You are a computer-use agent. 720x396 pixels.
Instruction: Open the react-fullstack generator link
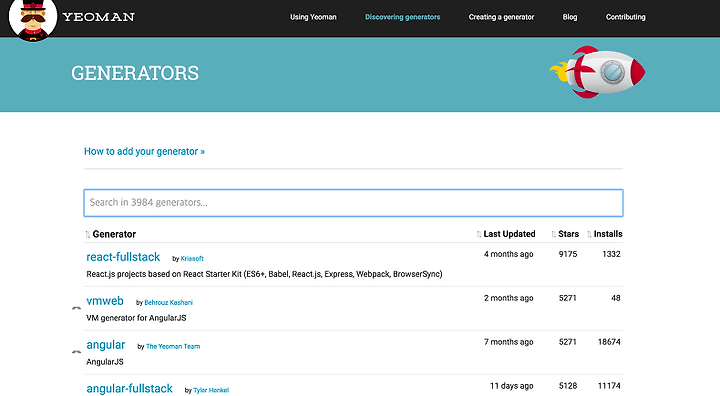tap(123, 257)
